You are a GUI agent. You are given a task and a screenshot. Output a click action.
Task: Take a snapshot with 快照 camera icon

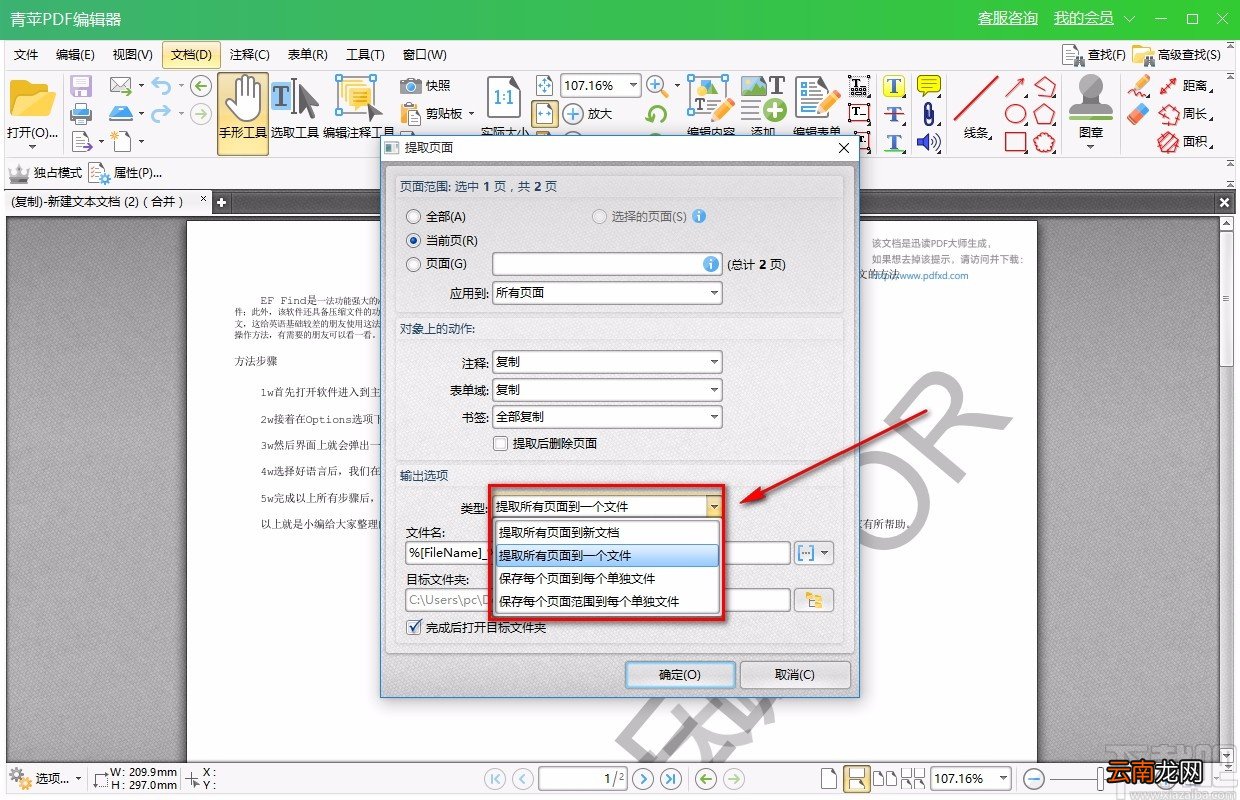tap(426, 86)
